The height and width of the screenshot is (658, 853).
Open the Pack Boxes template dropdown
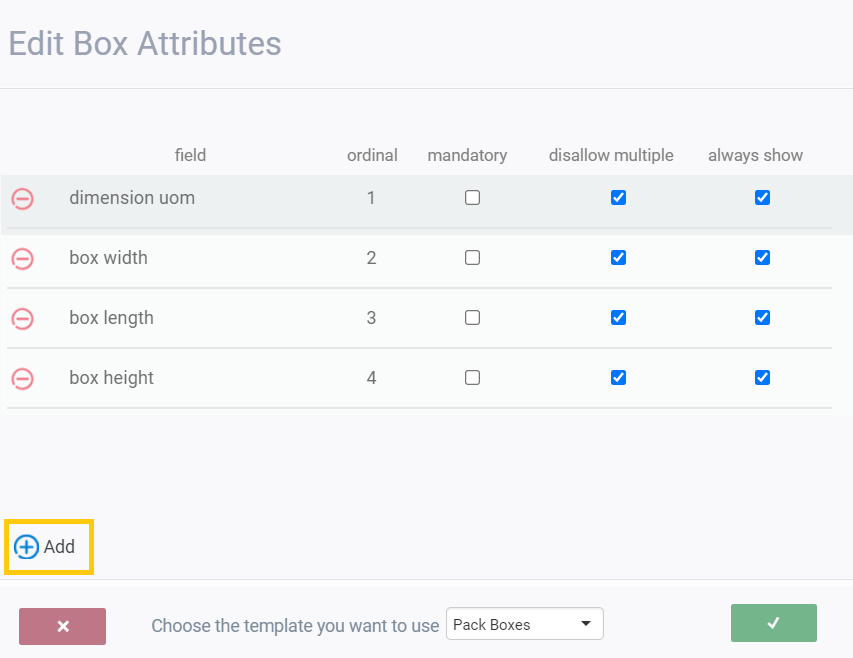pos(524,625)
